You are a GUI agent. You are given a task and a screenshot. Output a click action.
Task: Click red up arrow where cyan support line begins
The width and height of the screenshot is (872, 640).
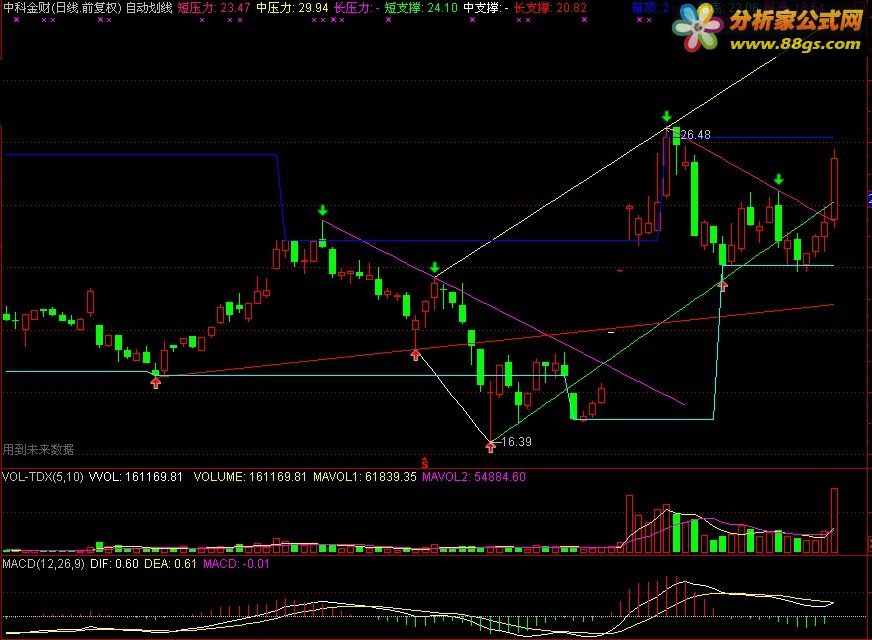[x=156, y=383]
